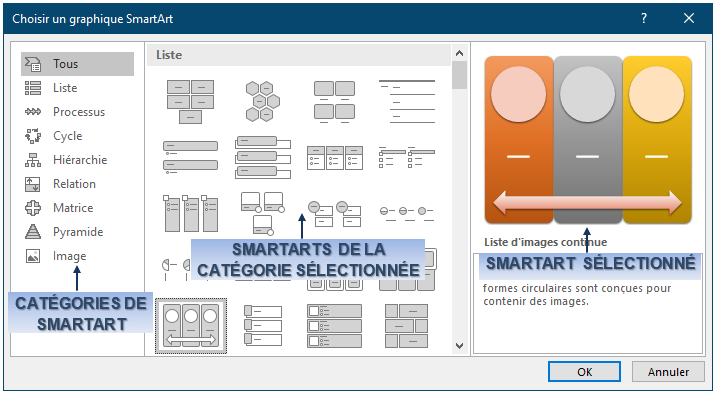Pick the alternating hexagons layout

[263, 101]
